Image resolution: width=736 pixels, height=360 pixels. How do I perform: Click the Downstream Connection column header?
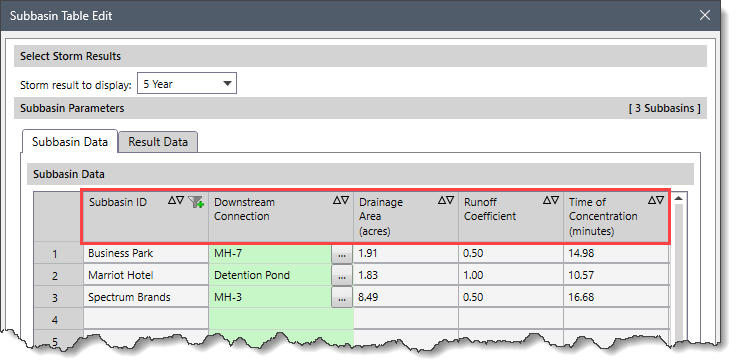point(281,217)
